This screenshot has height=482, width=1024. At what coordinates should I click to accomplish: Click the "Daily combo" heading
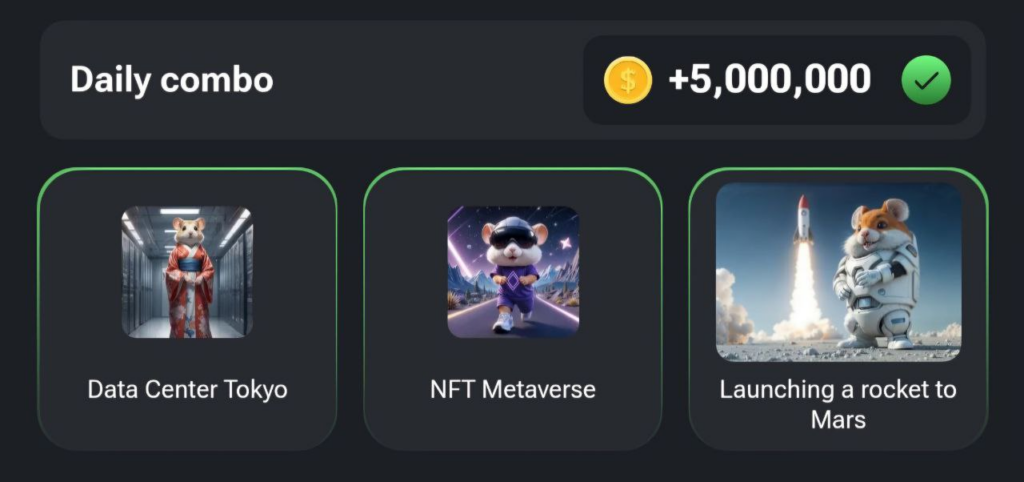171,80
